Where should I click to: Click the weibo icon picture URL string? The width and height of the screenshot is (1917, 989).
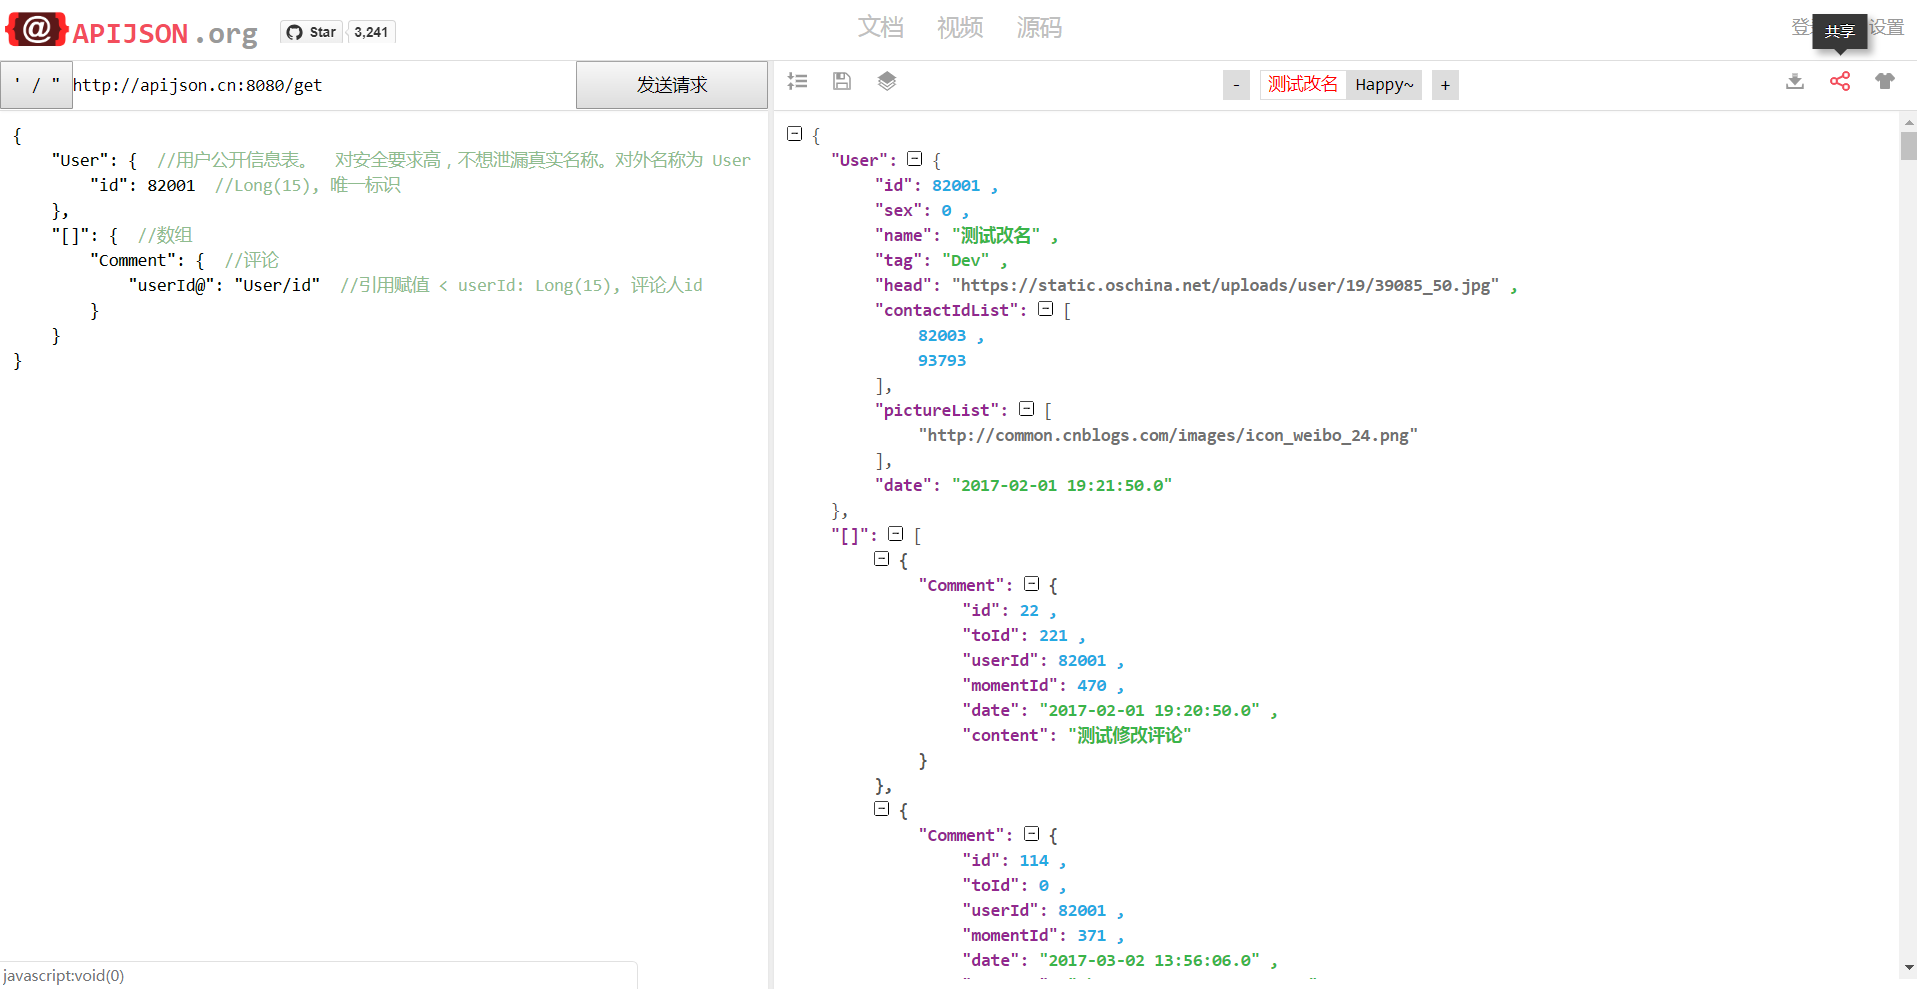(1168, 436)
